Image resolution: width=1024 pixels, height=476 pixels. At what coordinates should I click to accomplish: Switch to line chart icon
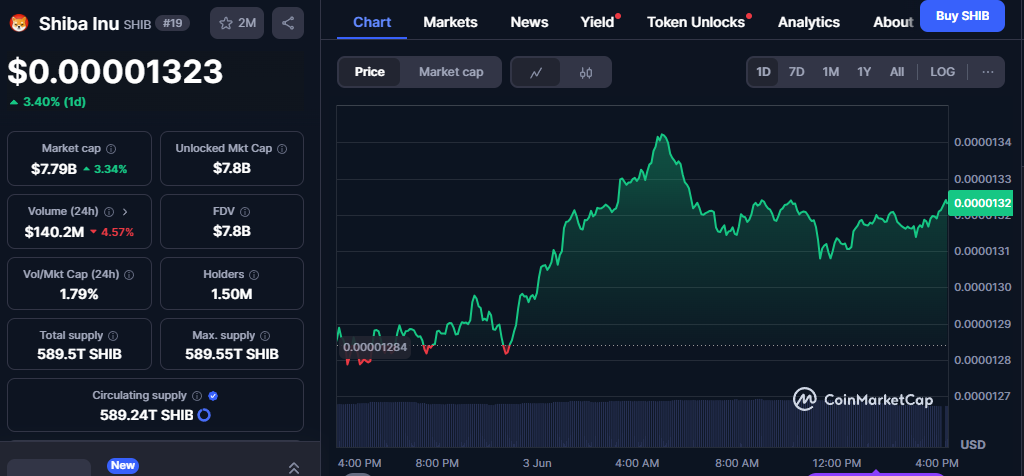pyautogui.click(x=536, y=72)
